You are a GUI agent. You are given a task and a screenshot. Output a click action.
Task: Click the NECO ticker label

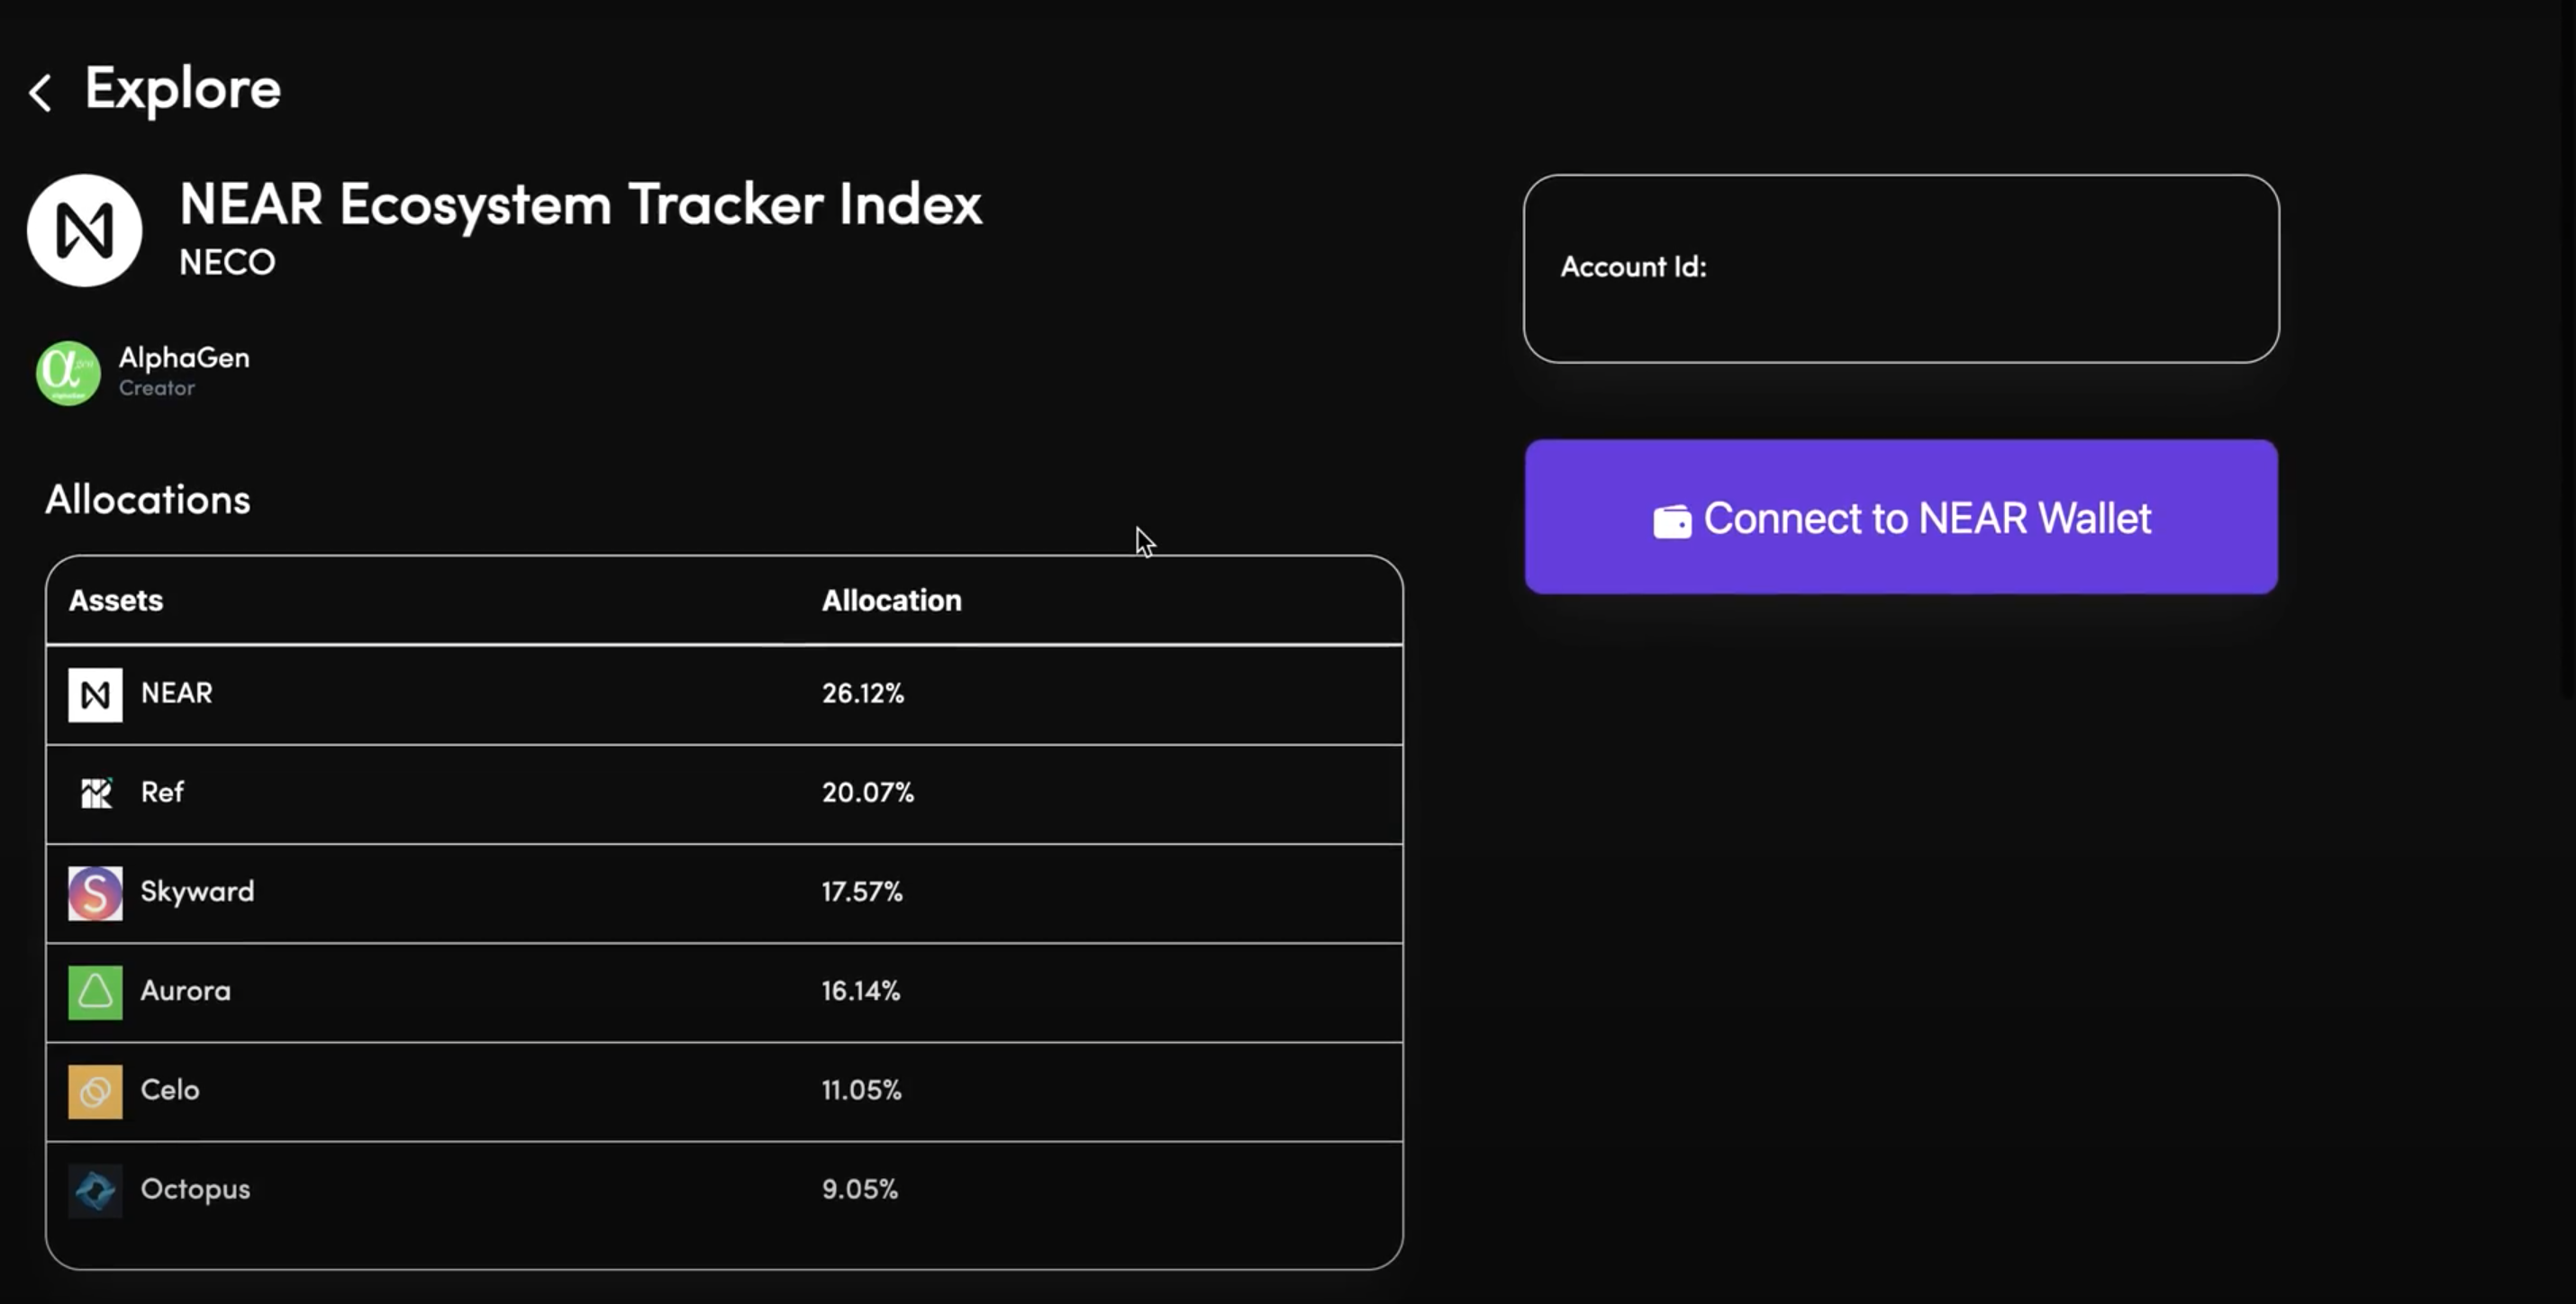click(x=227, y=262)
